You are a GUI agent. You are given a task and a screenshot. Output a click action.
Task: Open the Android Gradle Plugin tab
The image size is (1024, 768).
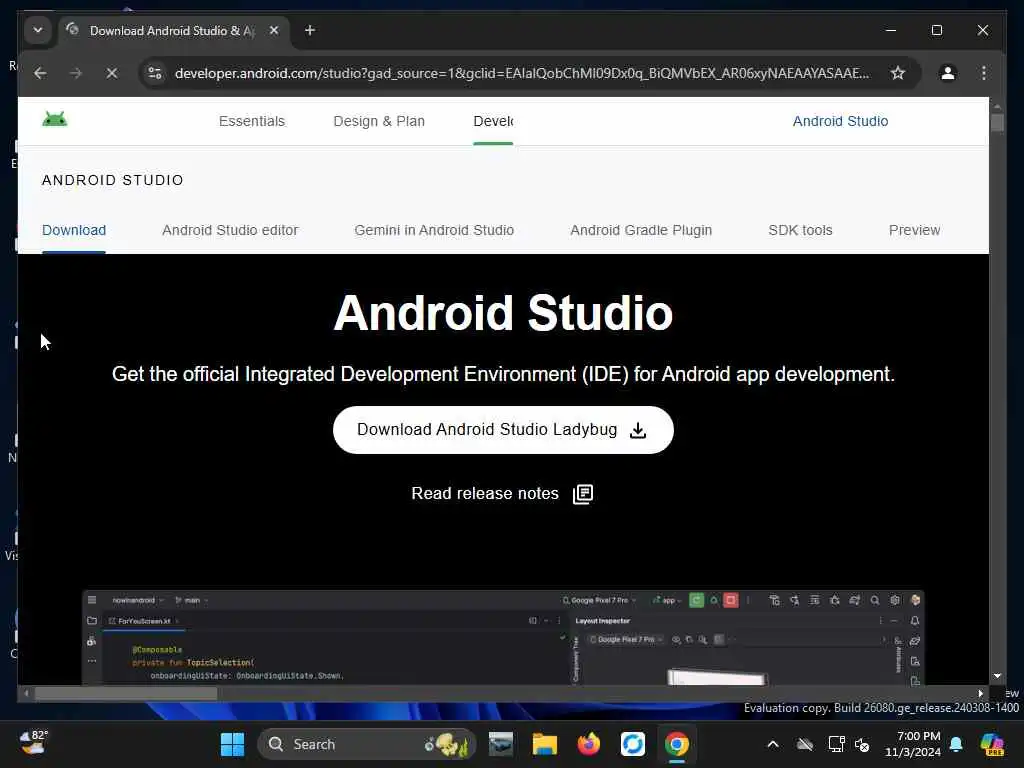(x=641, y=231)
